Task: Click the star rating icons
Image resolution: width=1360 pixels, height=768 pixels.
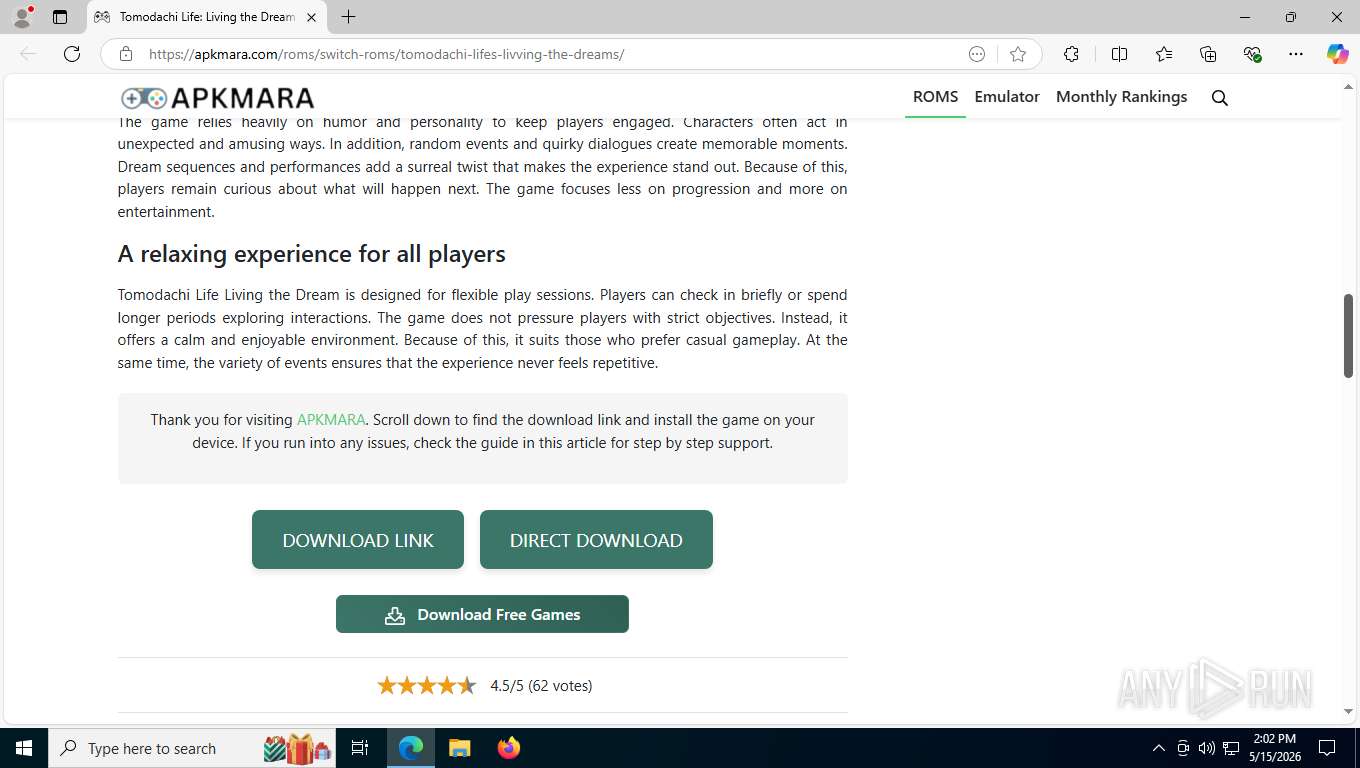Action: [x=426, y=686]
